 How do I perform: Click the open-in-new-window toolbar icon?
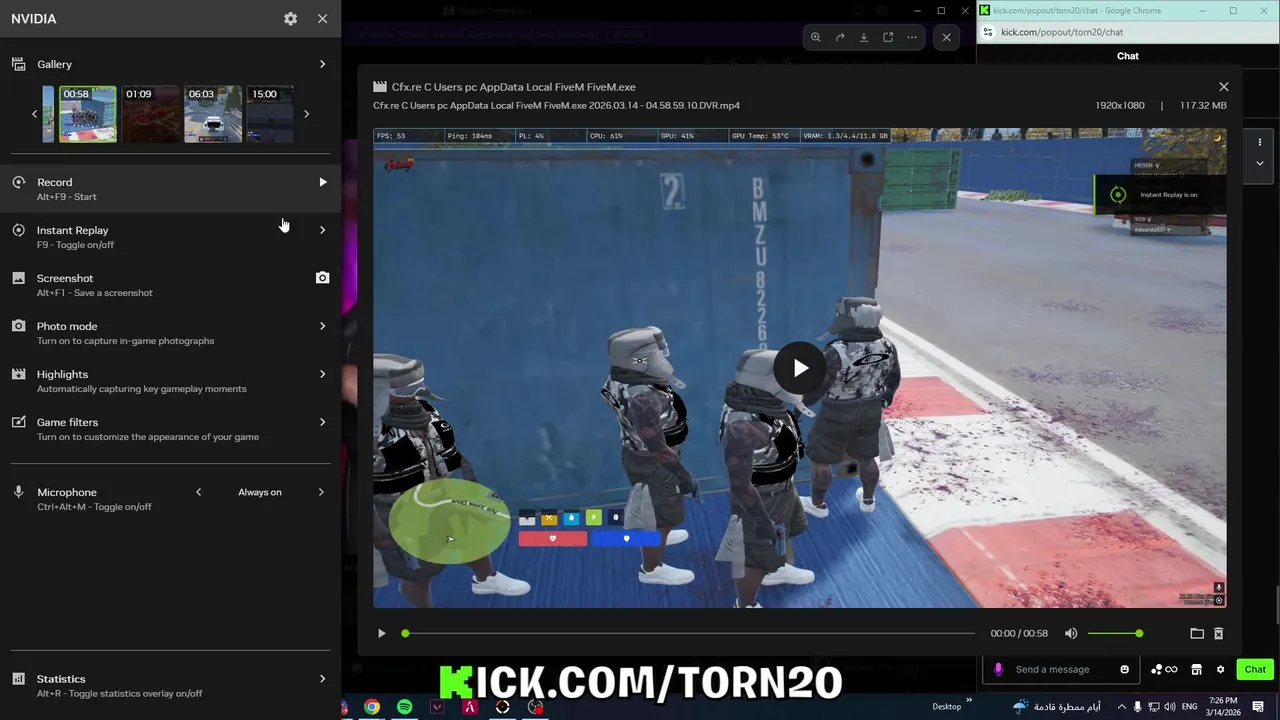pyautogui.click(x=888, y=37)
